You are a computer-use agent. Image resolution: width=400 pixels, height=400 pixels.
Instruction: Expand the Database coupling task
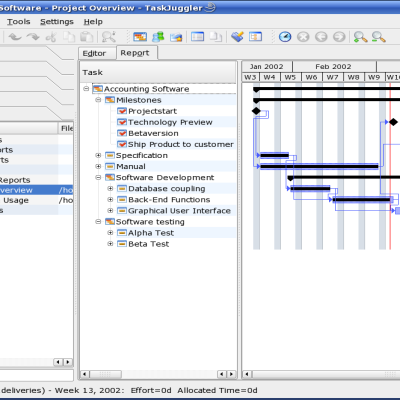click(110, 189)
